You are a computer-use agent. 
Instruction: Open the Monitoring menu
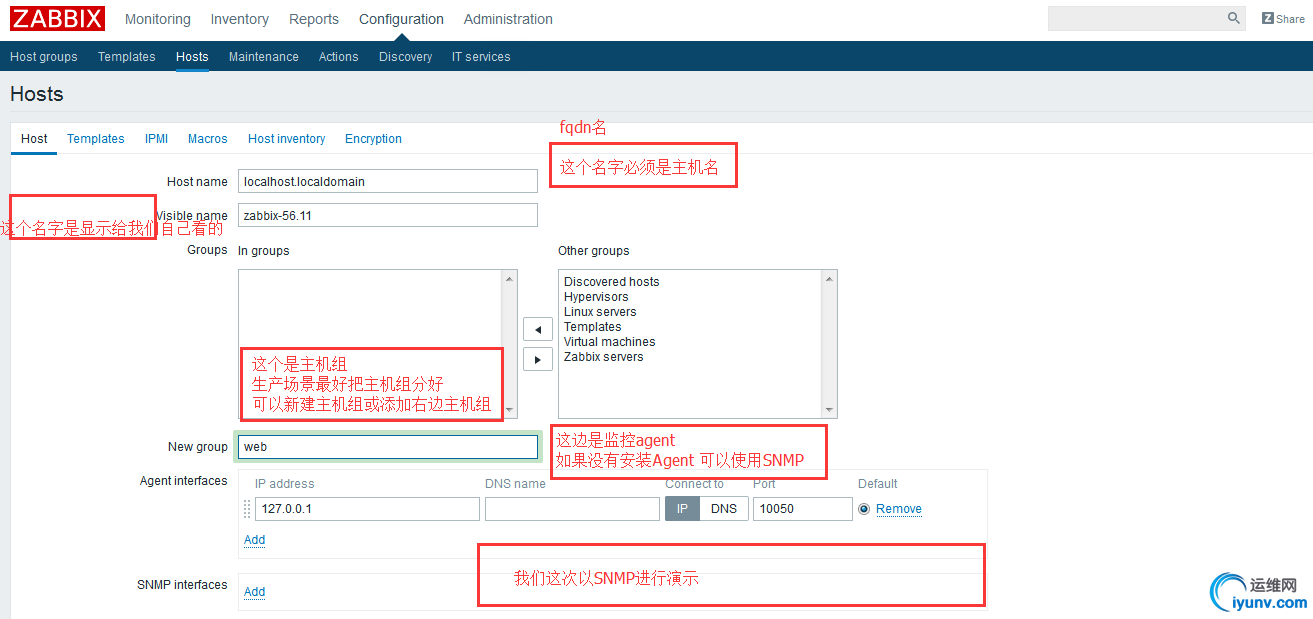click(x=158, y=19)
